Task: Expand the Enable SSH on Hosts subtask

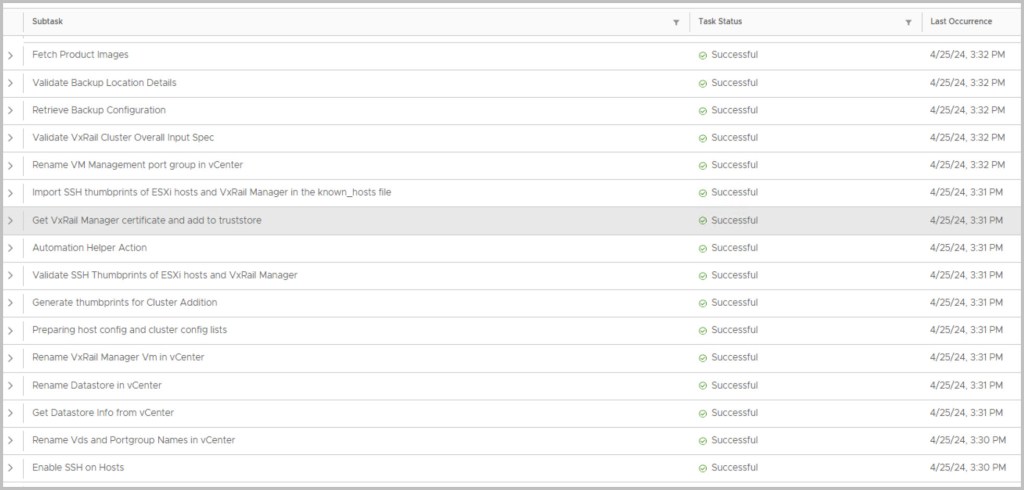Action: click(10, 468)
